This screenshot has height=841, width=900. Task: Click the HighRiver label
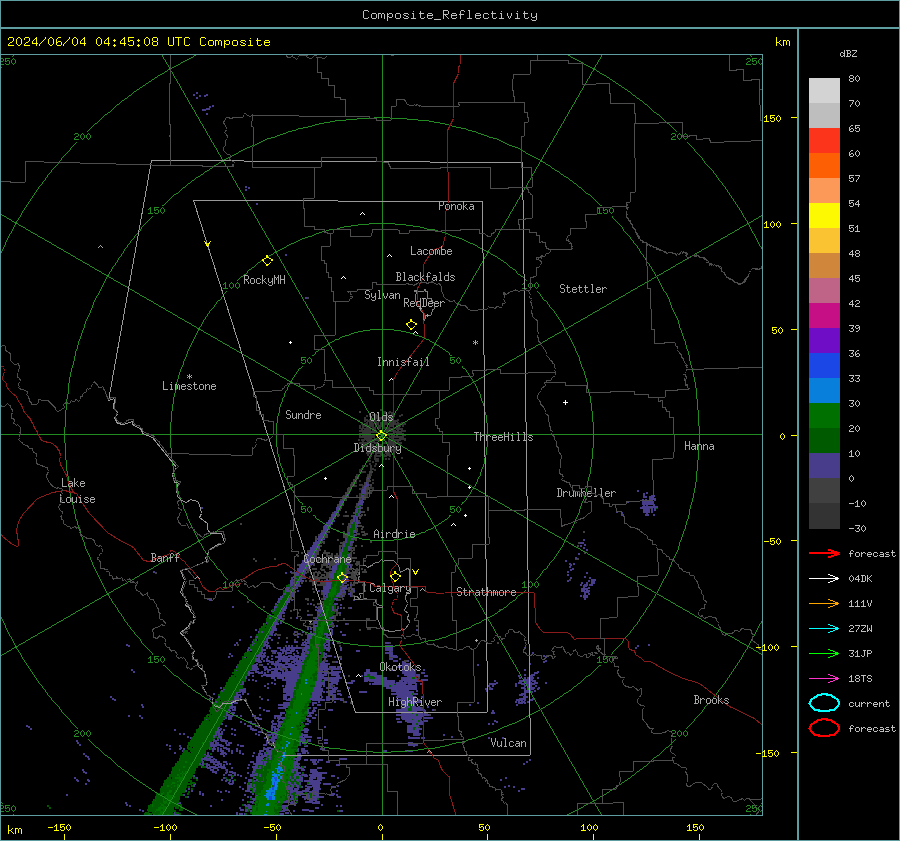415,702
